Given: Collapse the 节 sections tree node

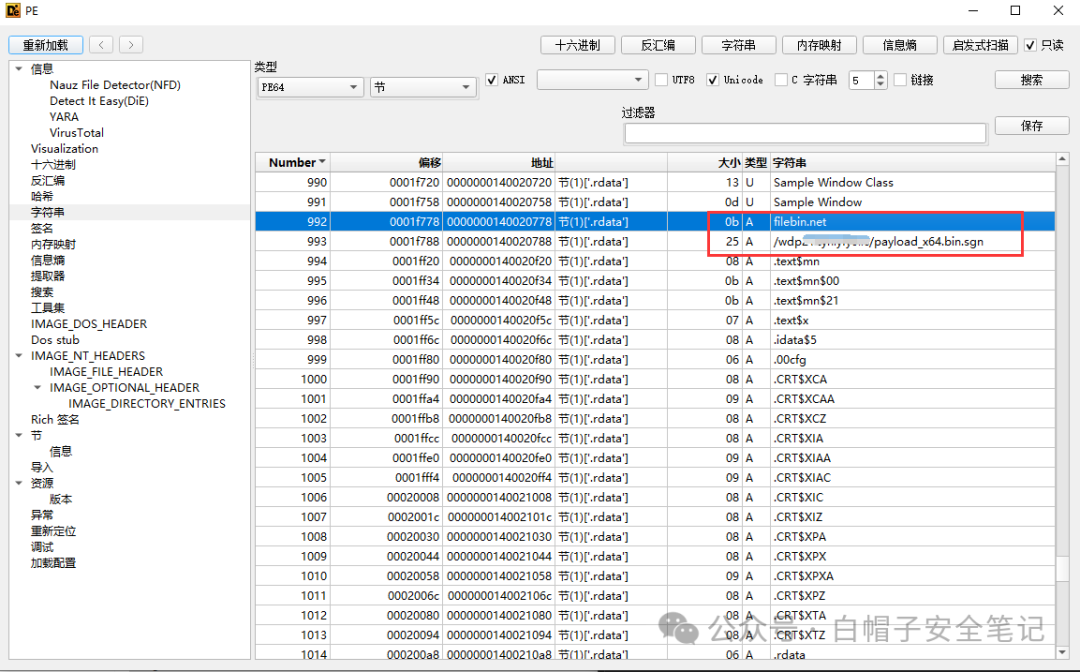Looking at the screenshot, I should 19,435.
